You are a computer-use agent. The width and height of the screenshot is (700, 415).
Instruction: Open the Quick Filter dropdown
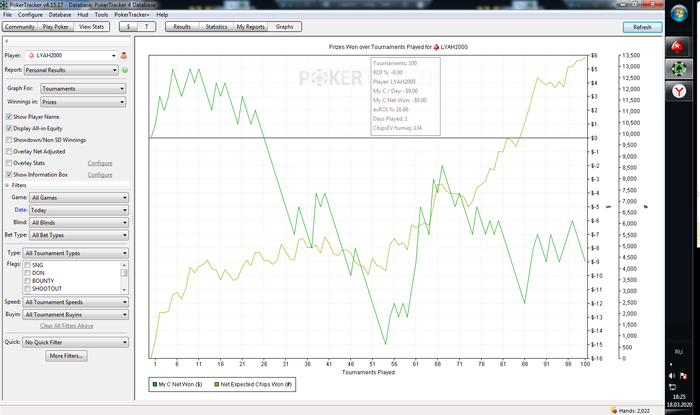pos(76,342)
